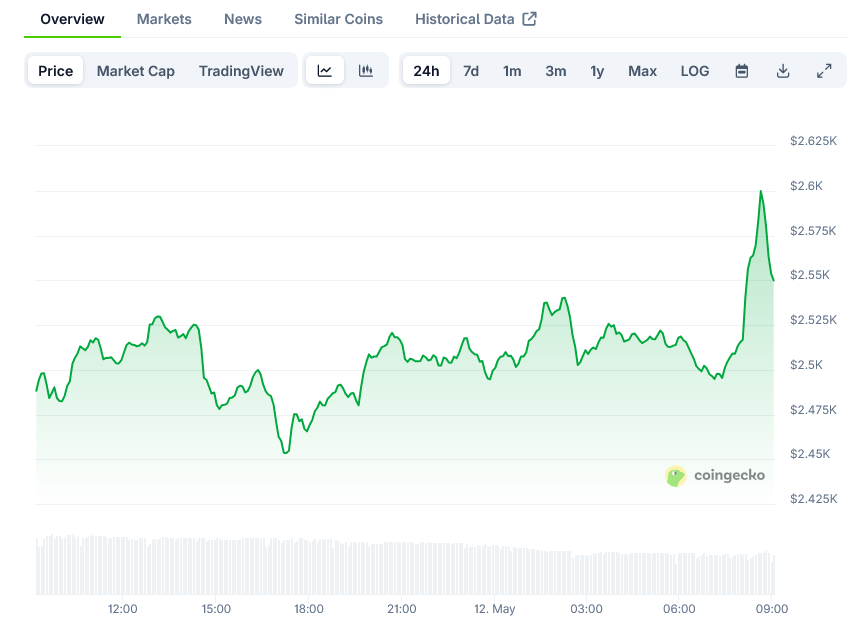
Task: Click the price peak near $2.6K
Action: click(761, 191)
